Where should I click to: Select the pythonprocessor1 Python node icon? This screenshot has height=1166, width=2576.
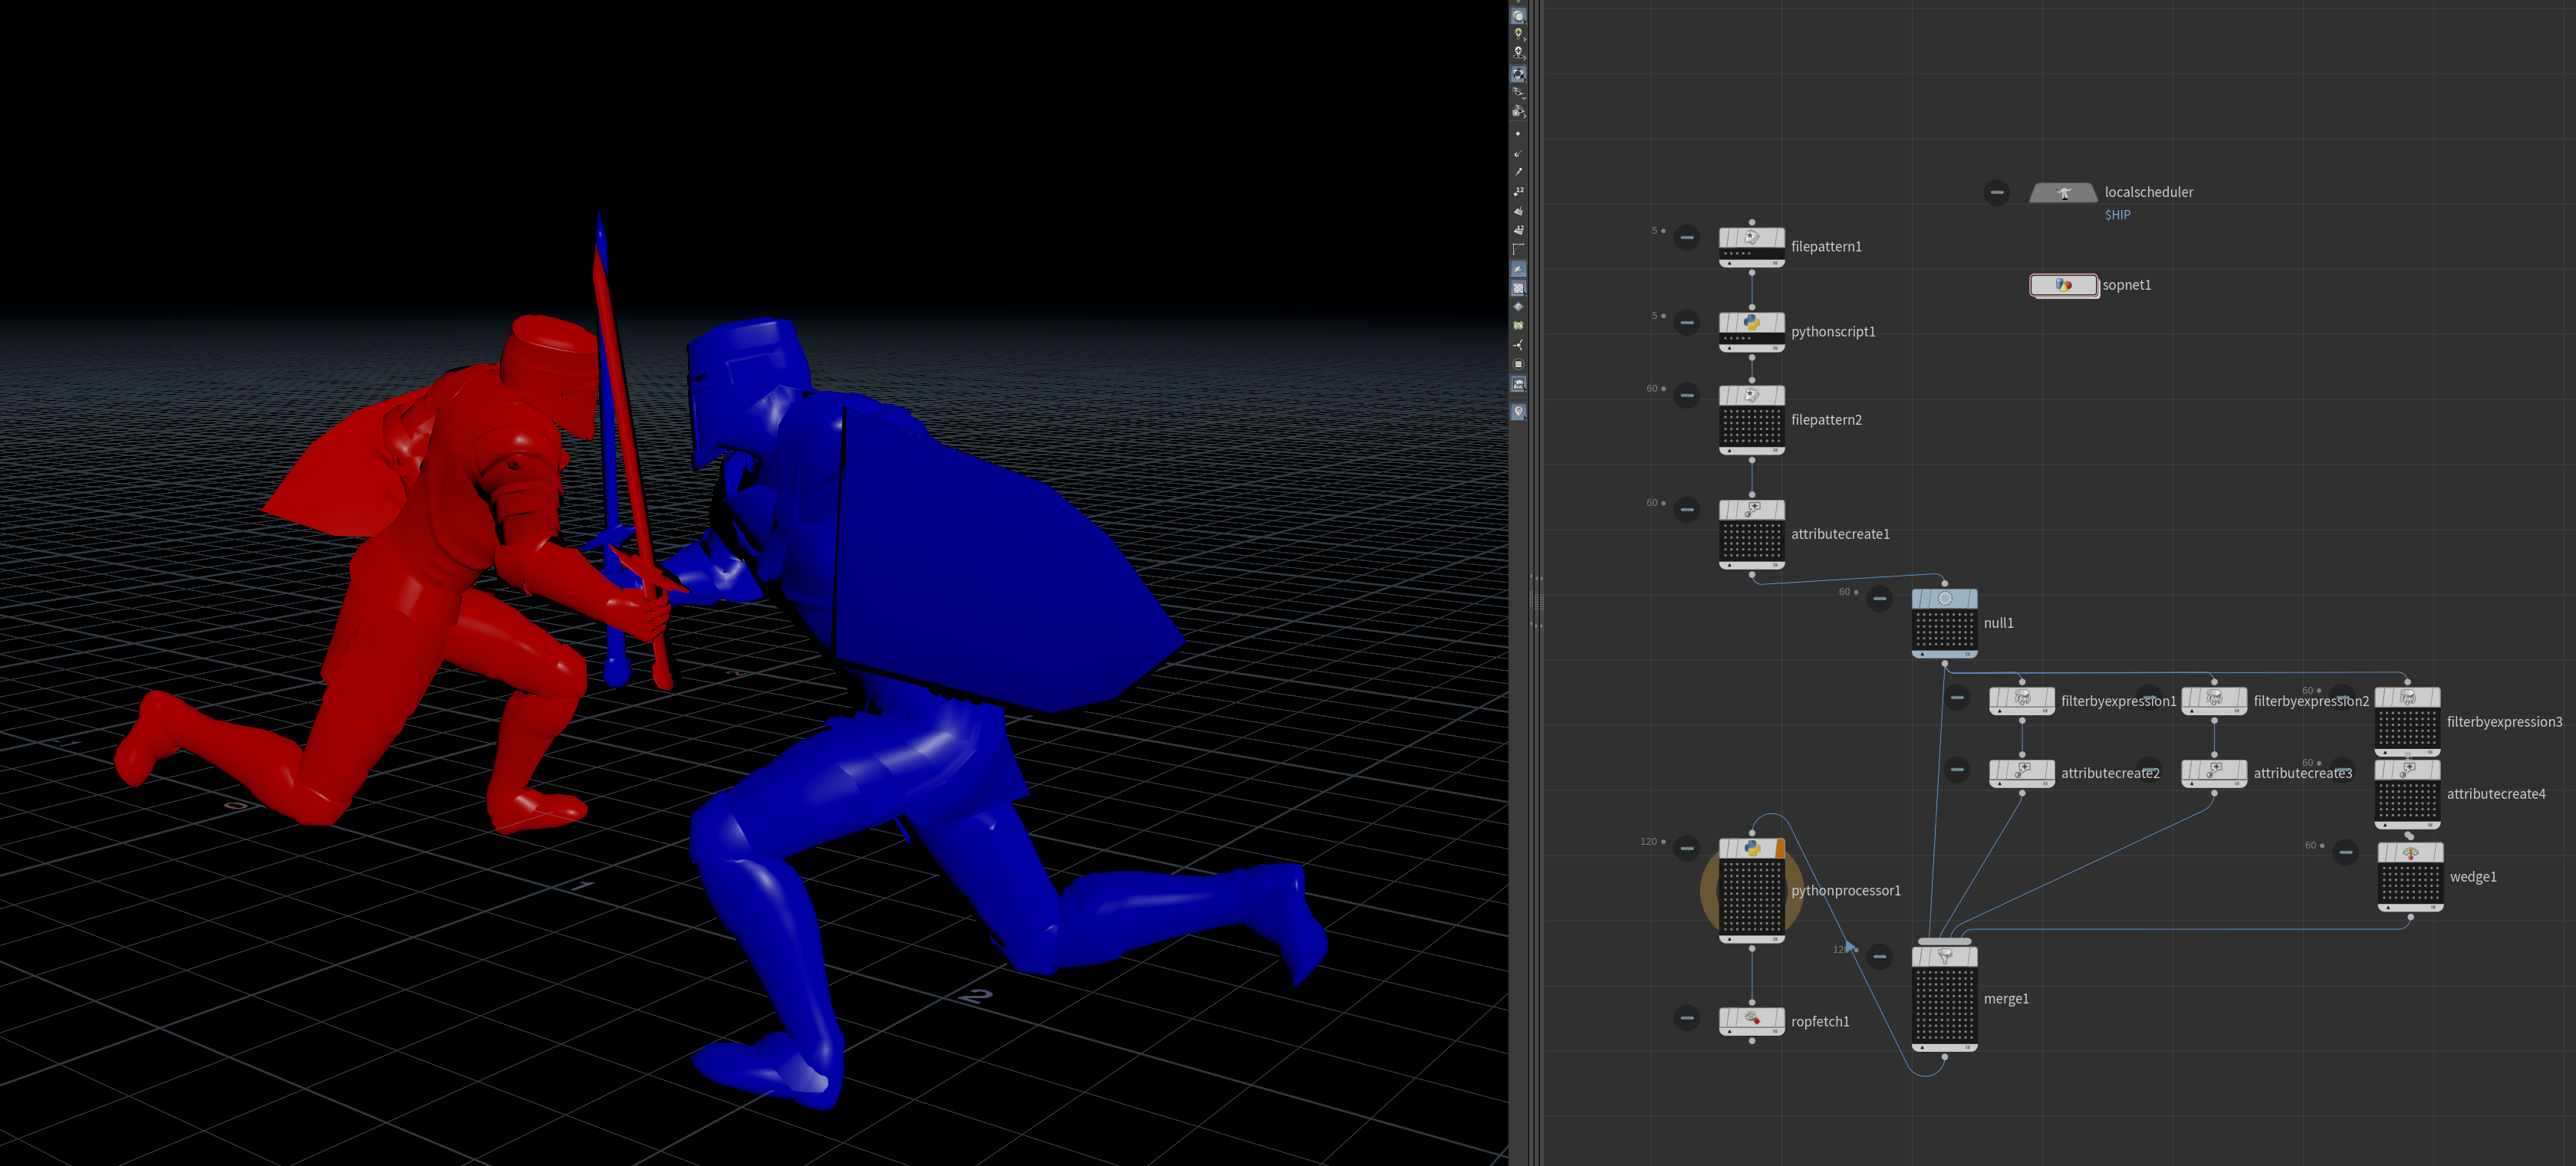coord(1751,848)
